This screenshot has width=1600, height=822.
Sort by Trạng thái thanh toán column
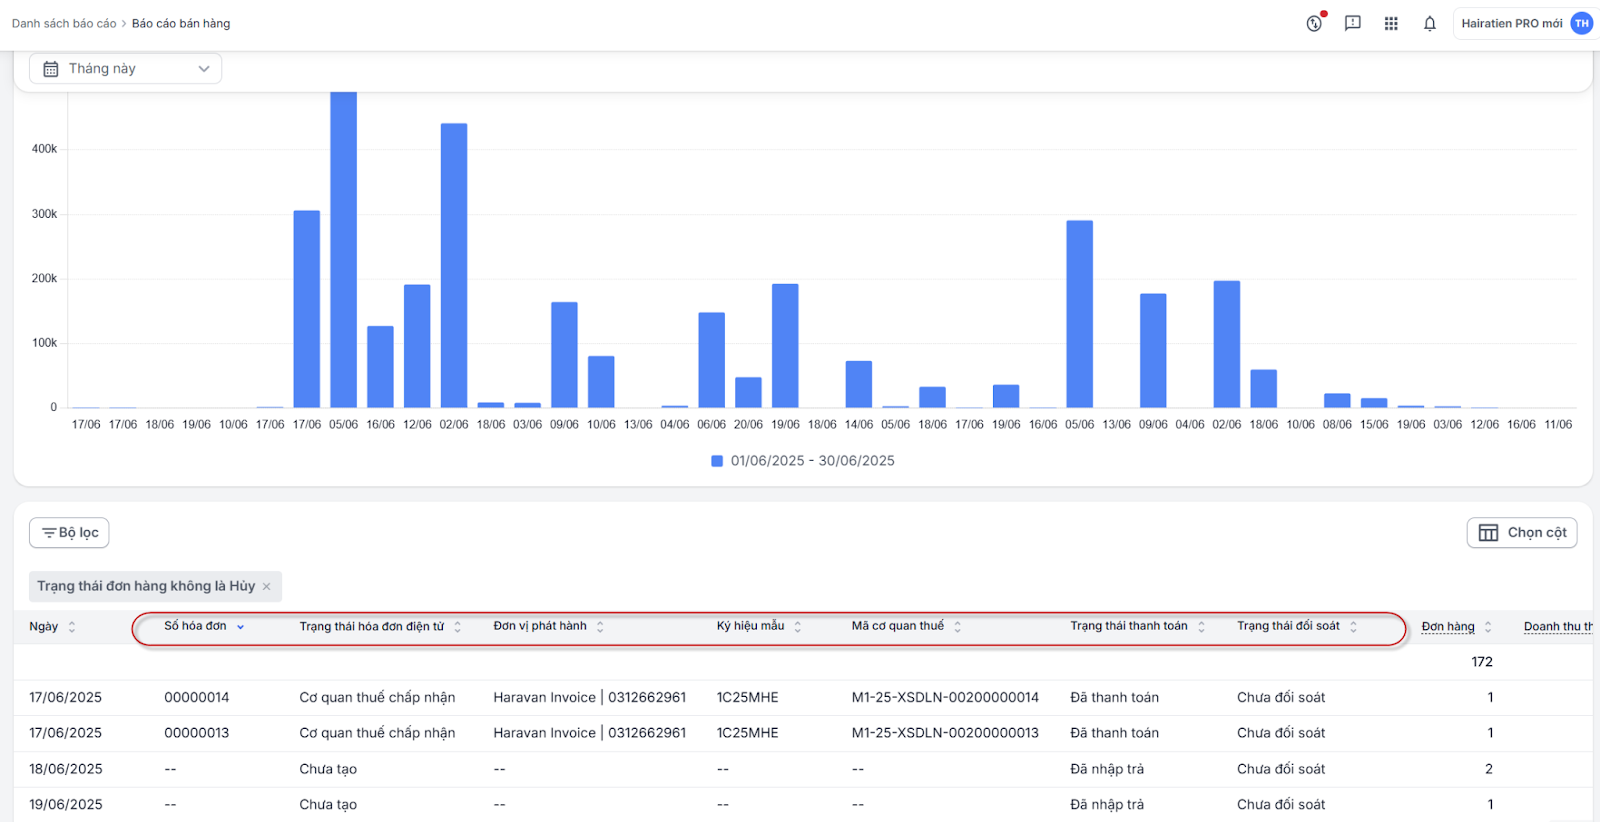click(1202, 627)
